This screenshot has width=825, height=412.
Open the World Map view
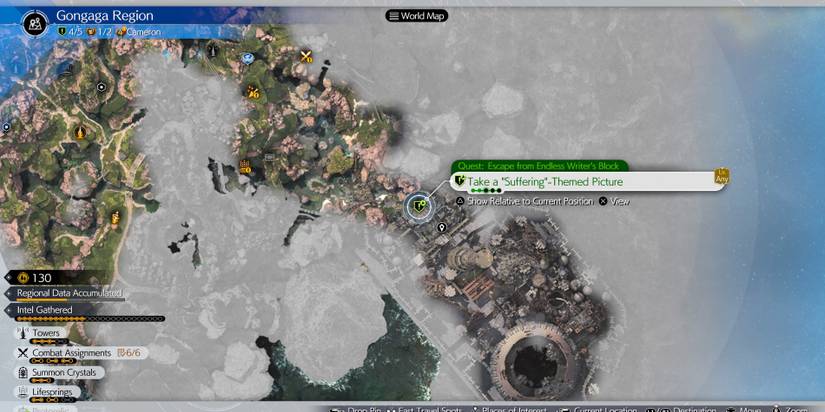pyautogui.click(x=416, y=16)
